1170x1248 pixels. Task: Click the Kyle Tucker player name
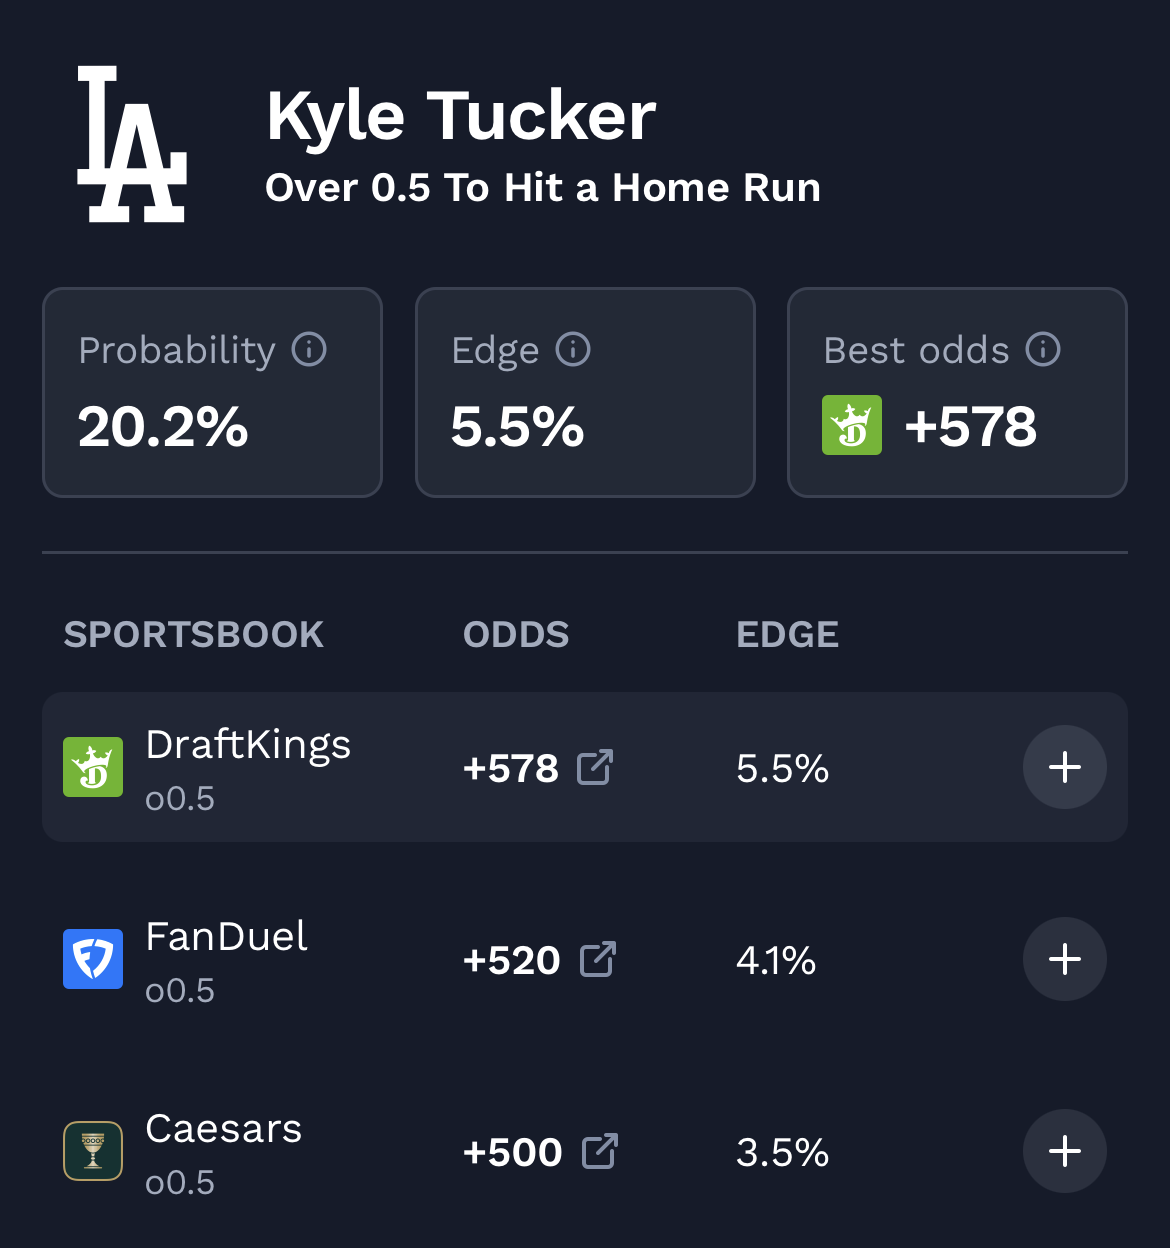[461, 116]
